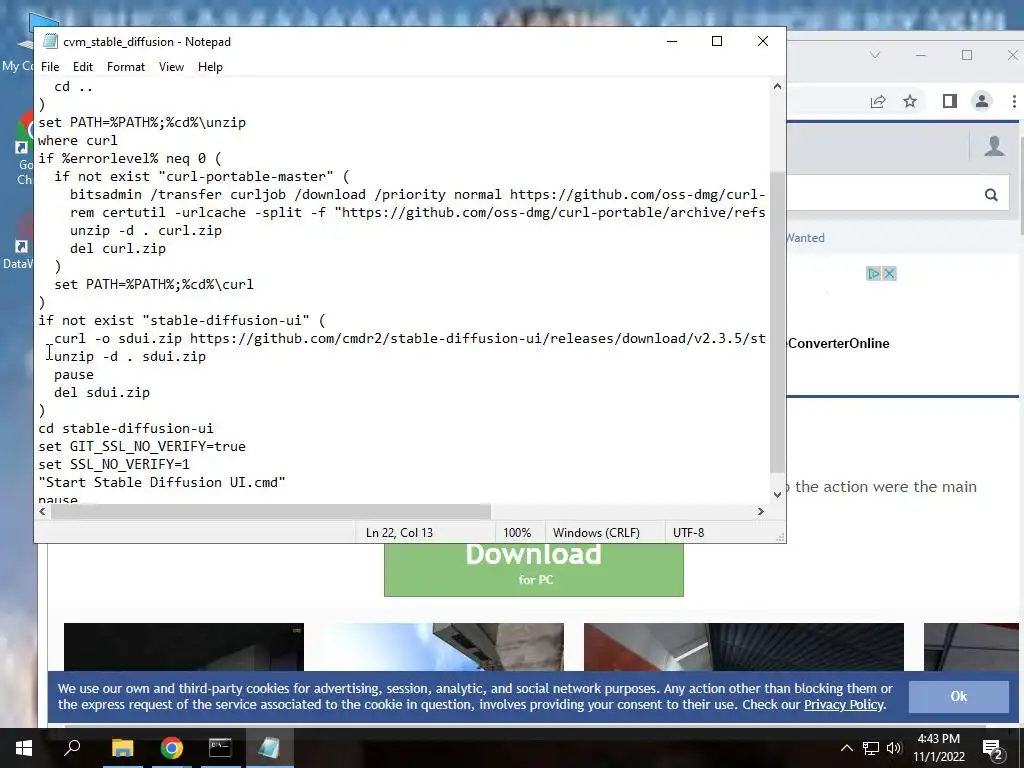1024x768 pixels.
Task: Open the notification center icon
Action: point(993,748)
